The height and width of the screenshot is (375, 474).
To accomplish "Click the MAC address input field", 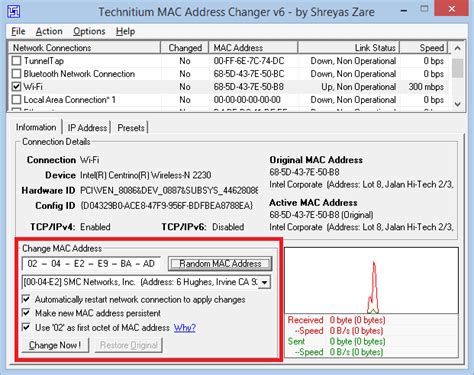I will point(91,264).
